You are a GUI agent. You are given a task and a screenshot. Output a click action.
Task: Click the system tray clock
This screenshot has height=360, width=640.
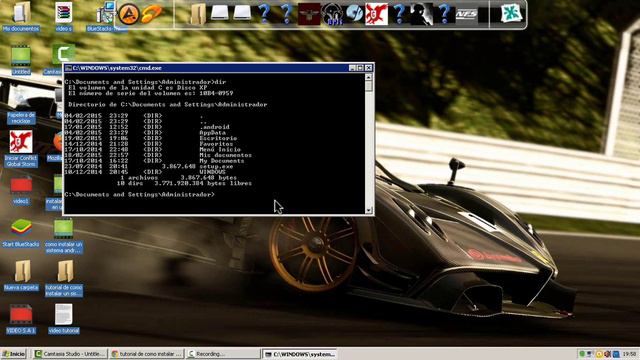click(x=629, y=354)
